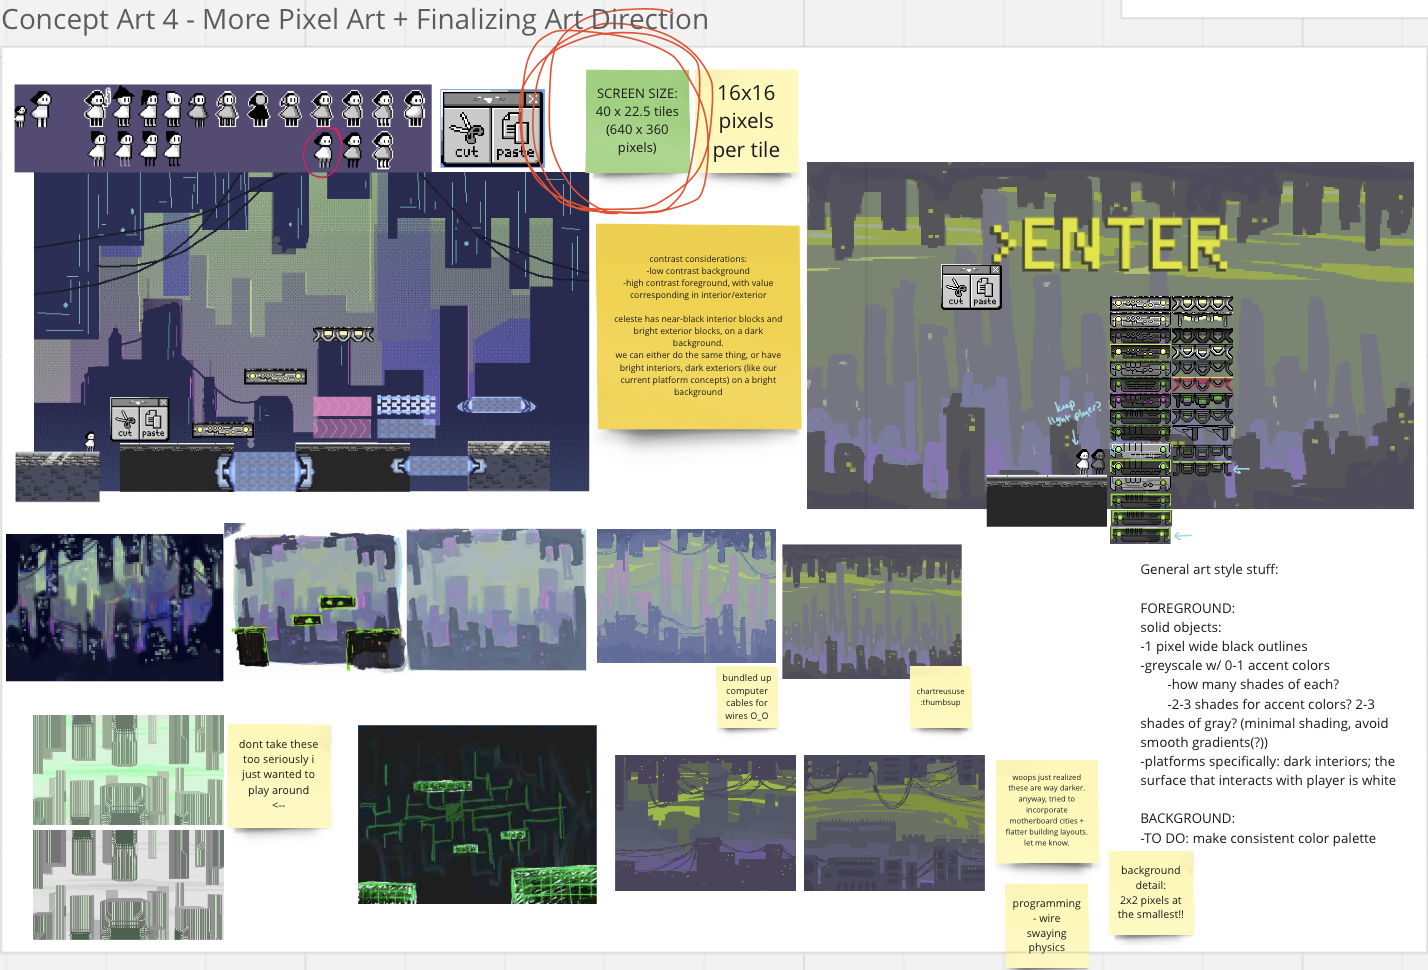The height and width of the screenshot is (970, 1428).
Task: Select the dark green wireframe cable painting thumbnail
Action: tap(477, 814)
